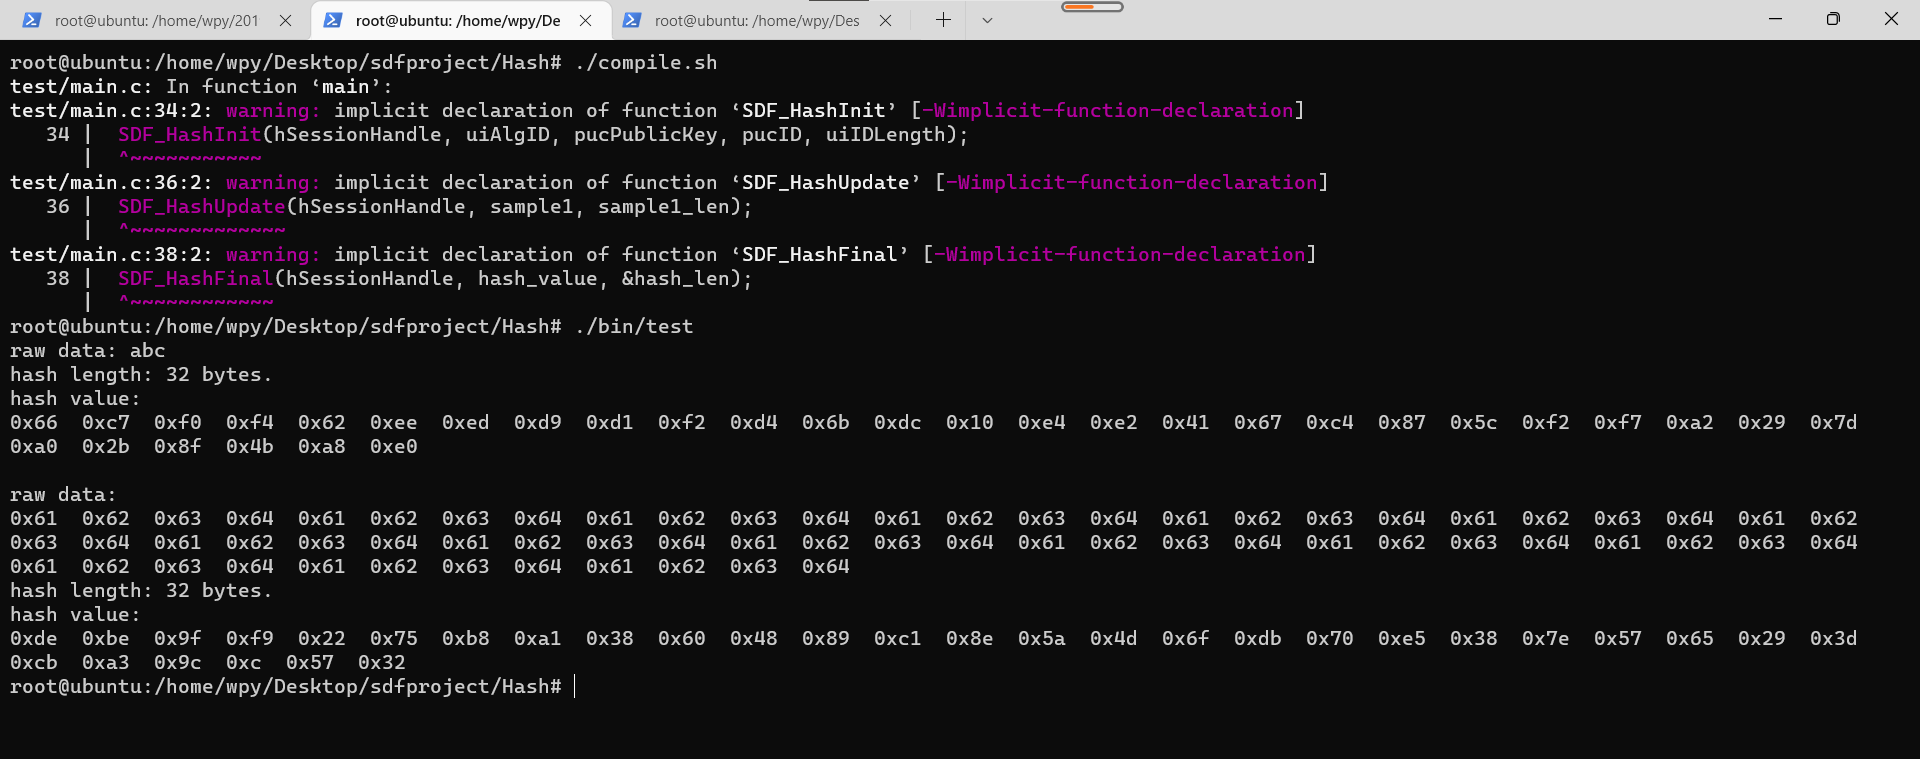This screenshot has width=1920, height=759.
Task: Click "test/main.c:36:2:" location text
Action: 112,182
